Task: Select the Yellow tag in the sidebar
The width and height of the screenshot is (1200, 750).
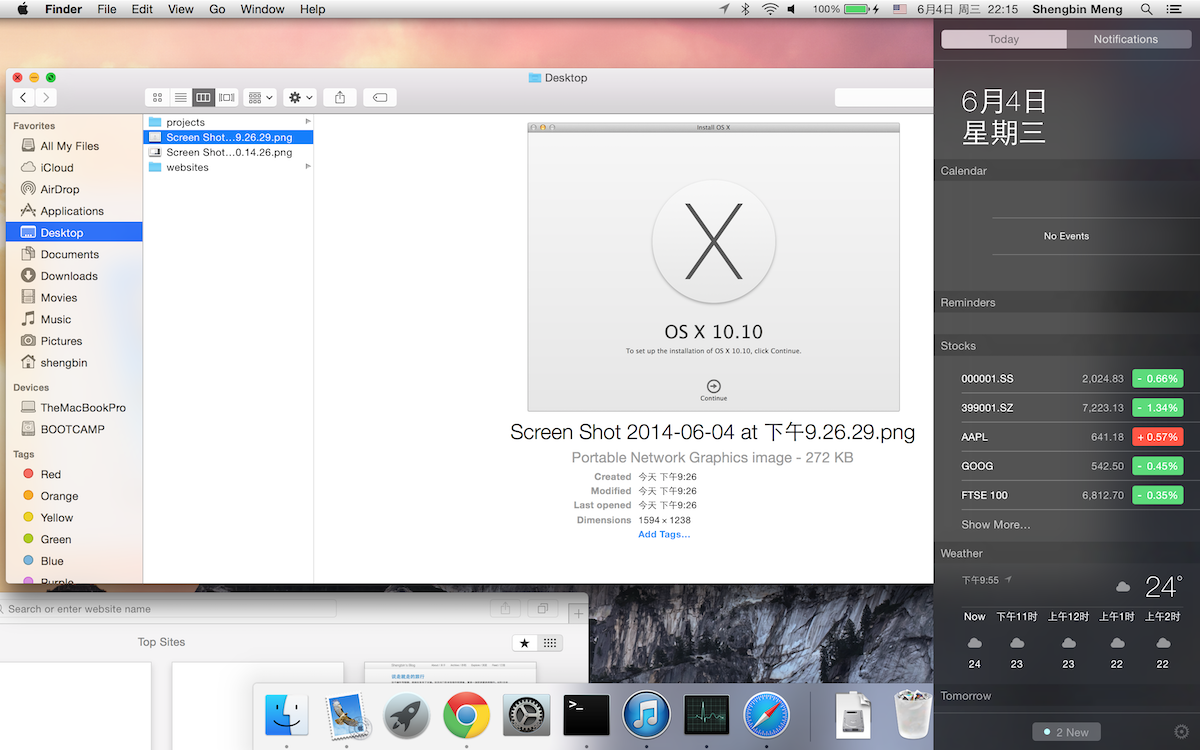Action: [74, 518]
